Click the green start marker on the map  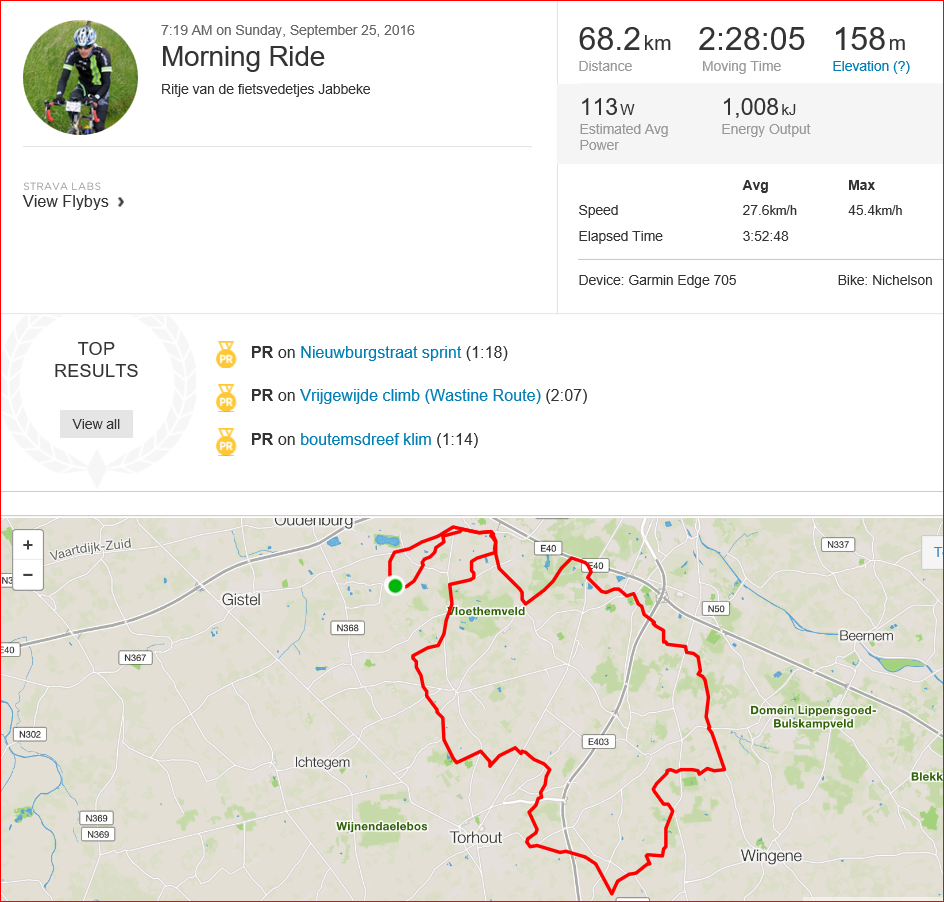[x=395, y=585]
